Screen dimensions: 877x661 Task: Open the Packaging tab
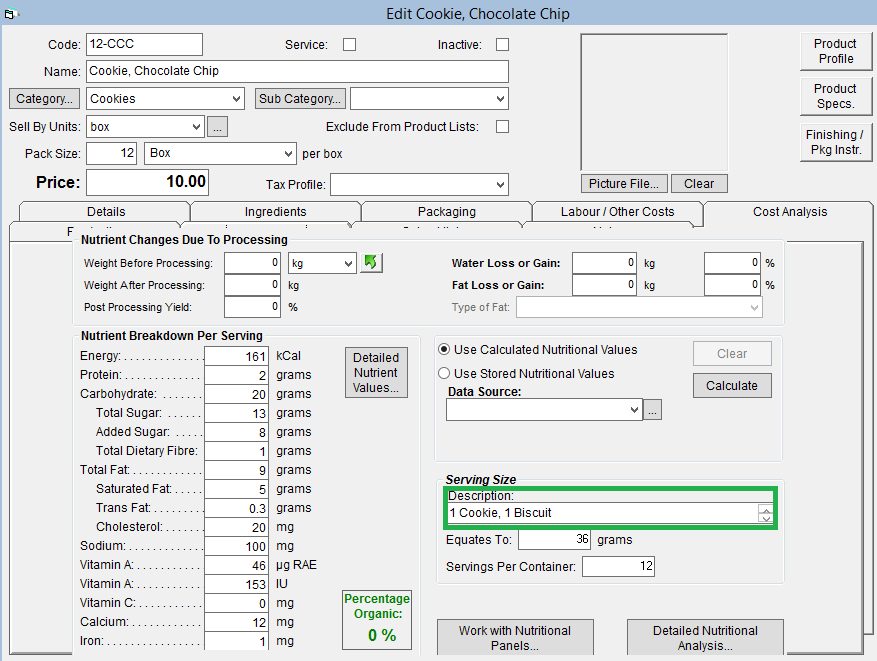446,211
